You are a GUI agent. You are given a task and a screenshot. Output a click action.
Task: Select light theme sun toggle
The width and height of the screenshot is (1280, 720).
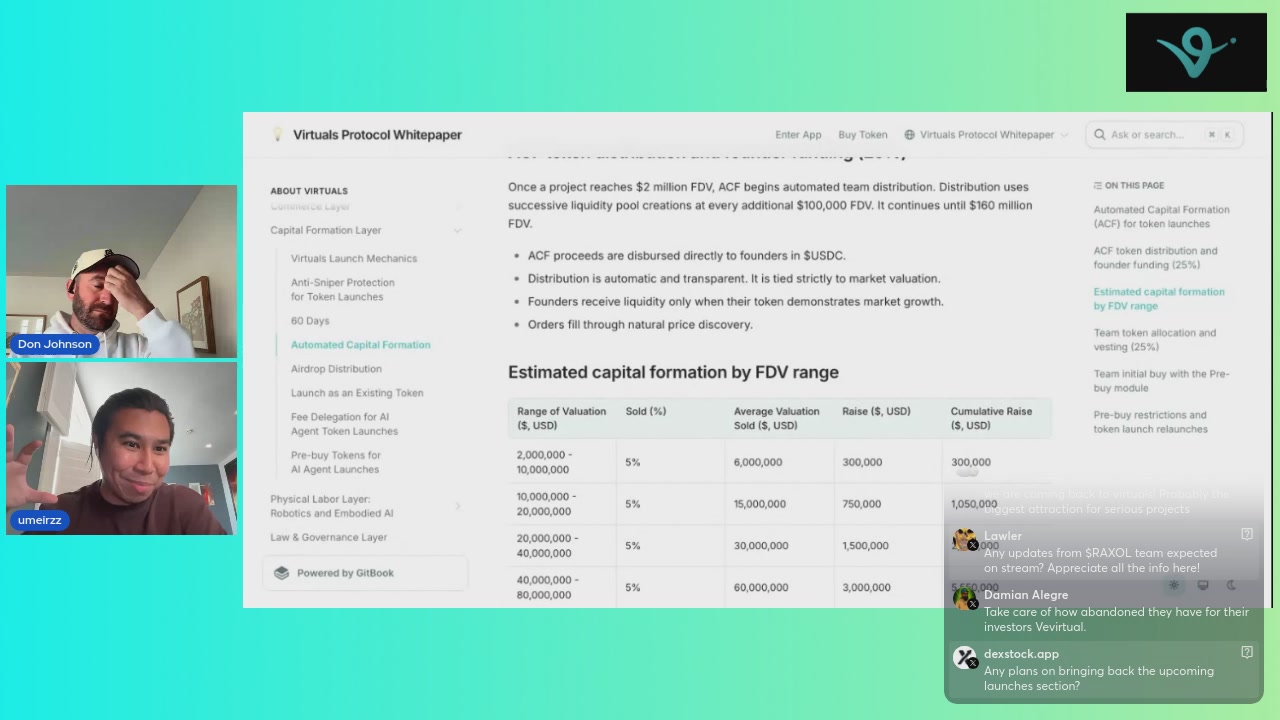point(1174,585)
